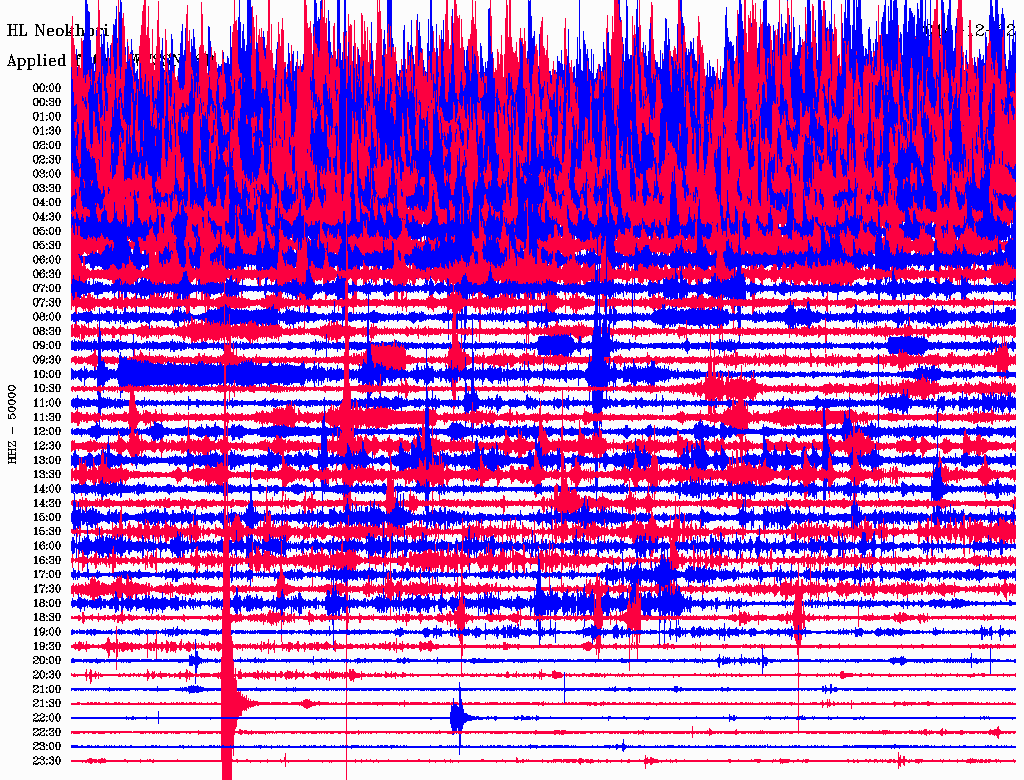The image size is (1024, 780).
Task: Select the 10:00 time label
Action: (x=47, y=374)
